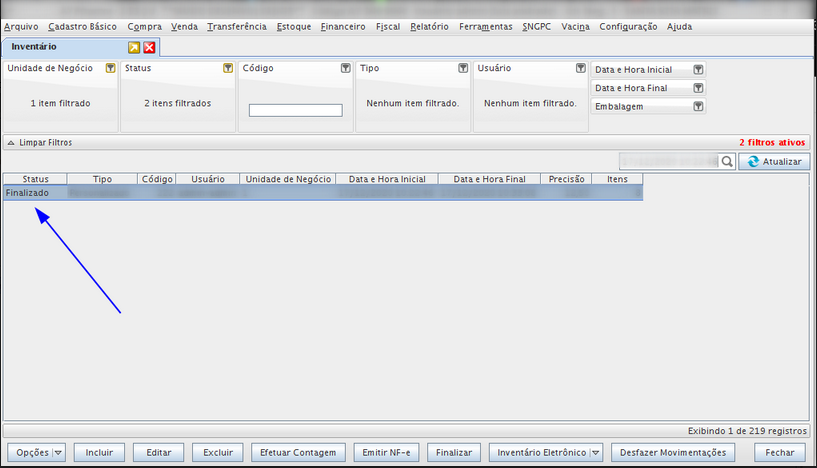The width and height of the screenshot is (817, 468).
Task: Open the Opções dropdown arrow
Action: pos(58,453)
